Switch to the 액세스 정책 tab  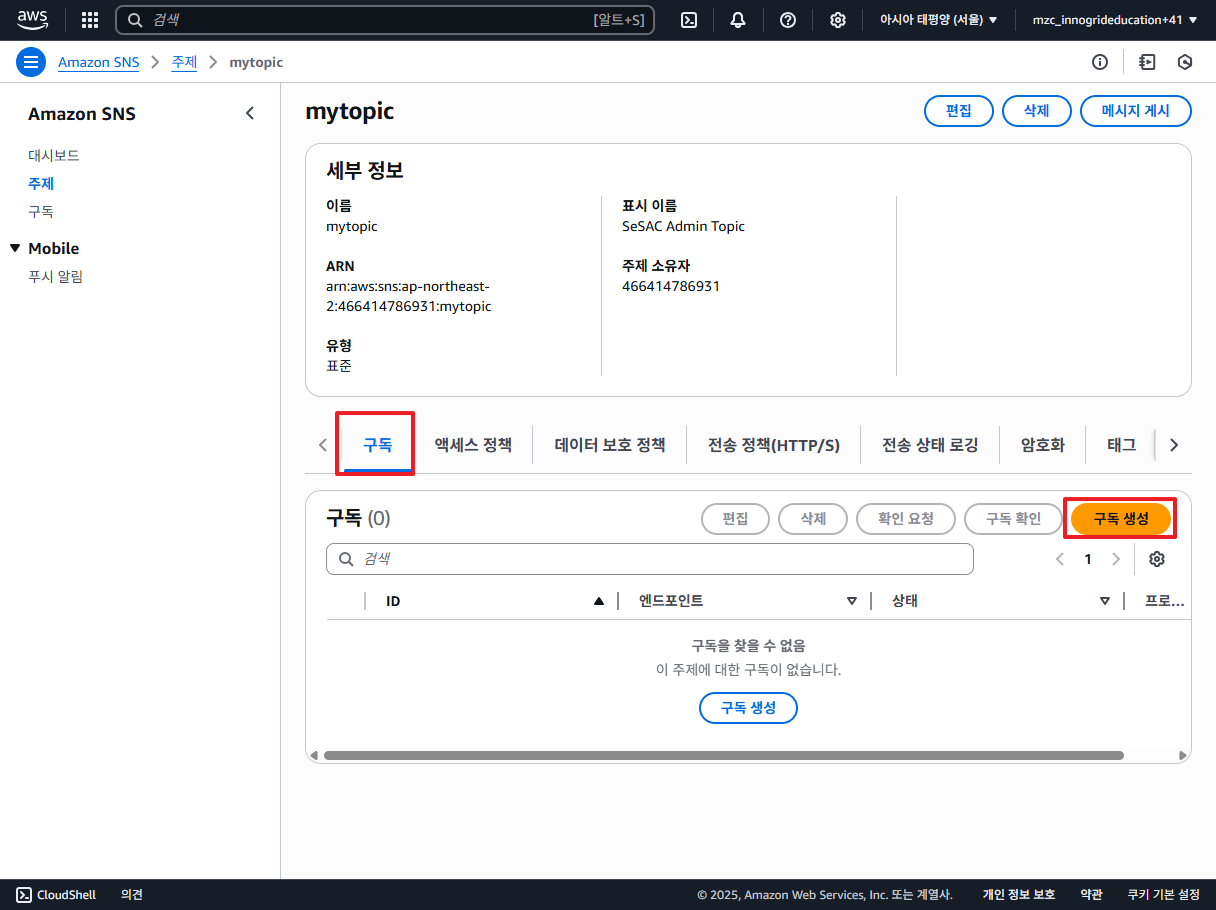(x=473, y=445)
